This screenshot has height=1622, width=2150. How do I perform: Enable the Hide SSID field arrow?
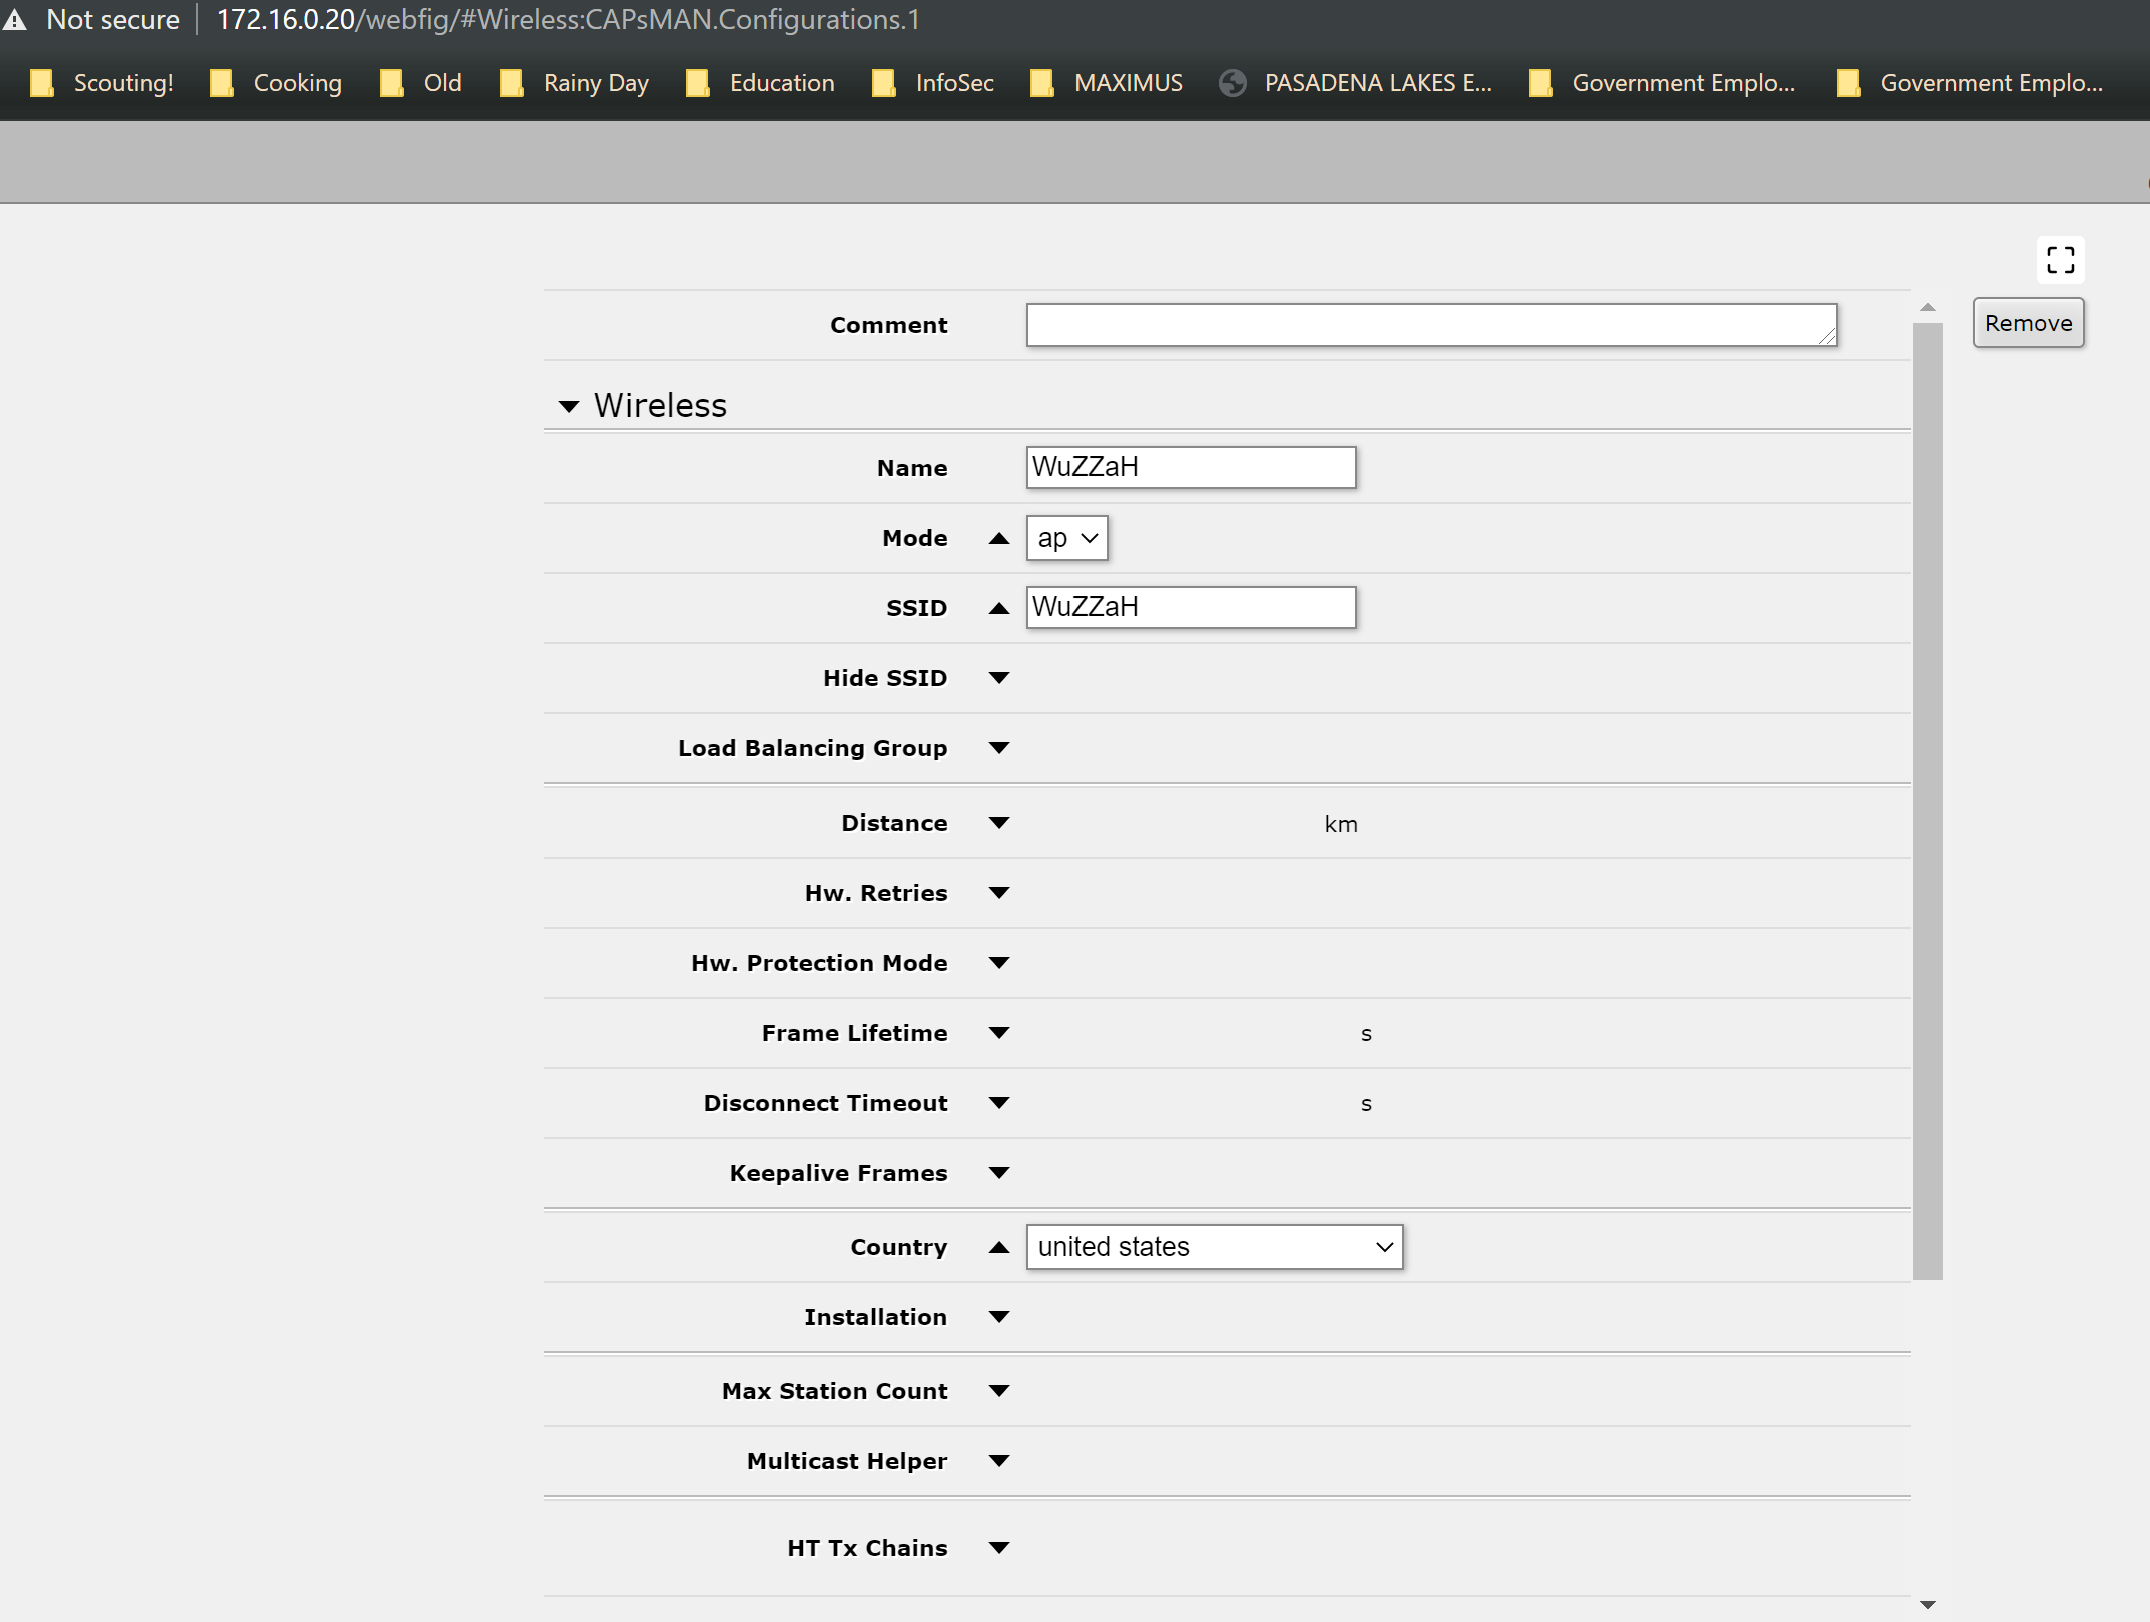tap(998, 678)
